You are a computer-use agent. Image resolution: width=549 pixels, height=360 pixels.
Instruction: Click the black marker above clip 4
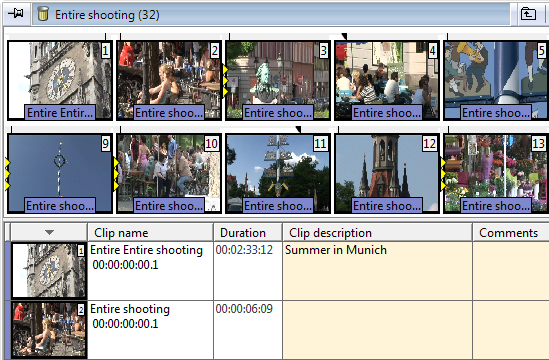pyautogui.click(x=344, y=36)
